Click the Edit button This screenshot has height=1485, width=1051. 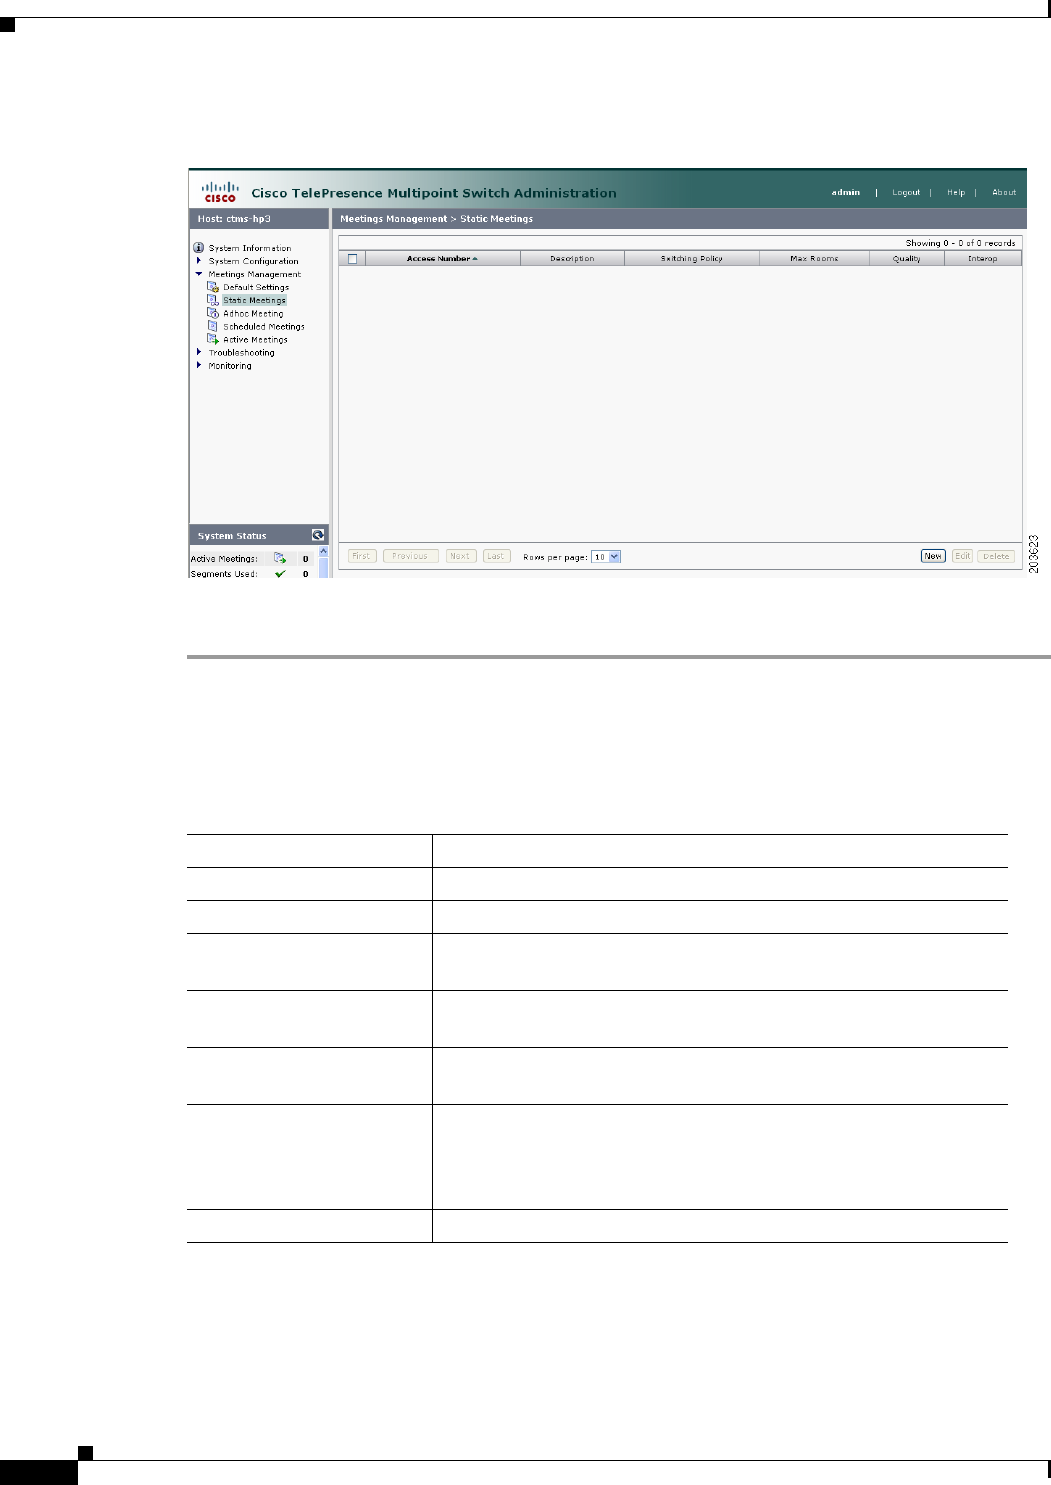pyautogui.click(x=962, y=556)
